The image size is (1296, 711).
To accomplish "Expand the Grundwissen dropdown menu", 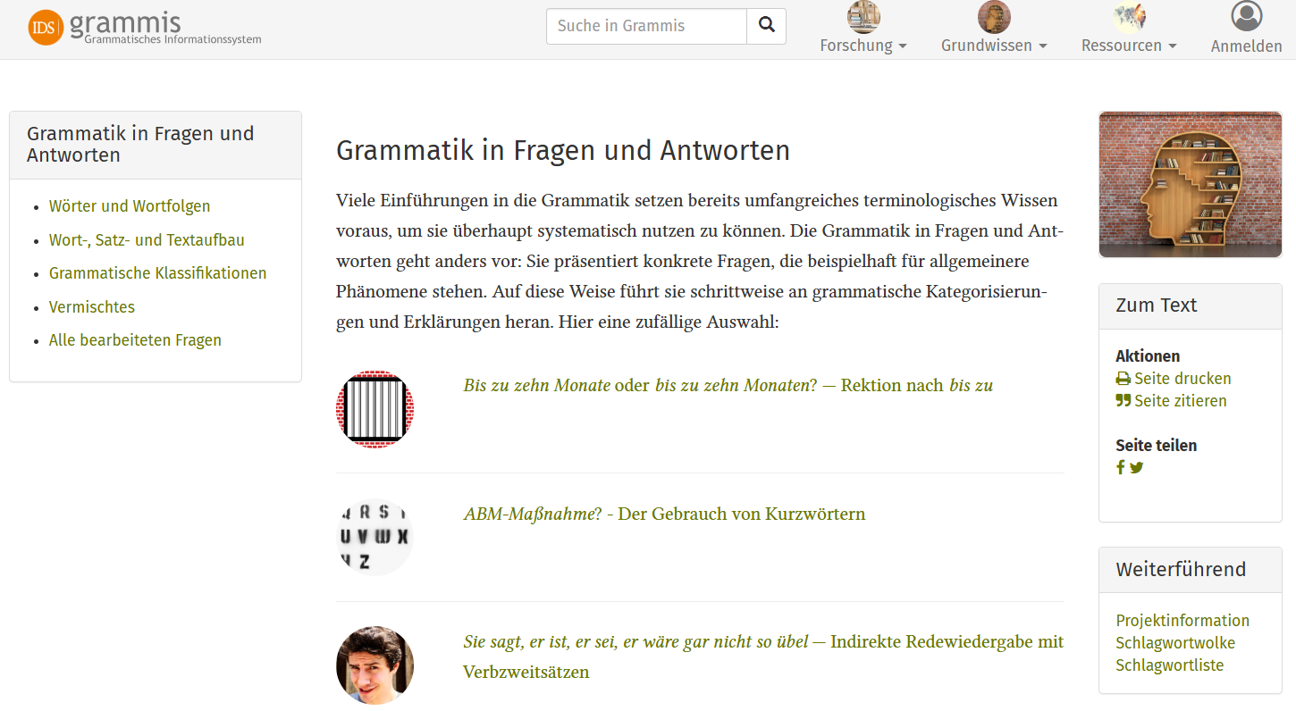I will click(993, 45).
